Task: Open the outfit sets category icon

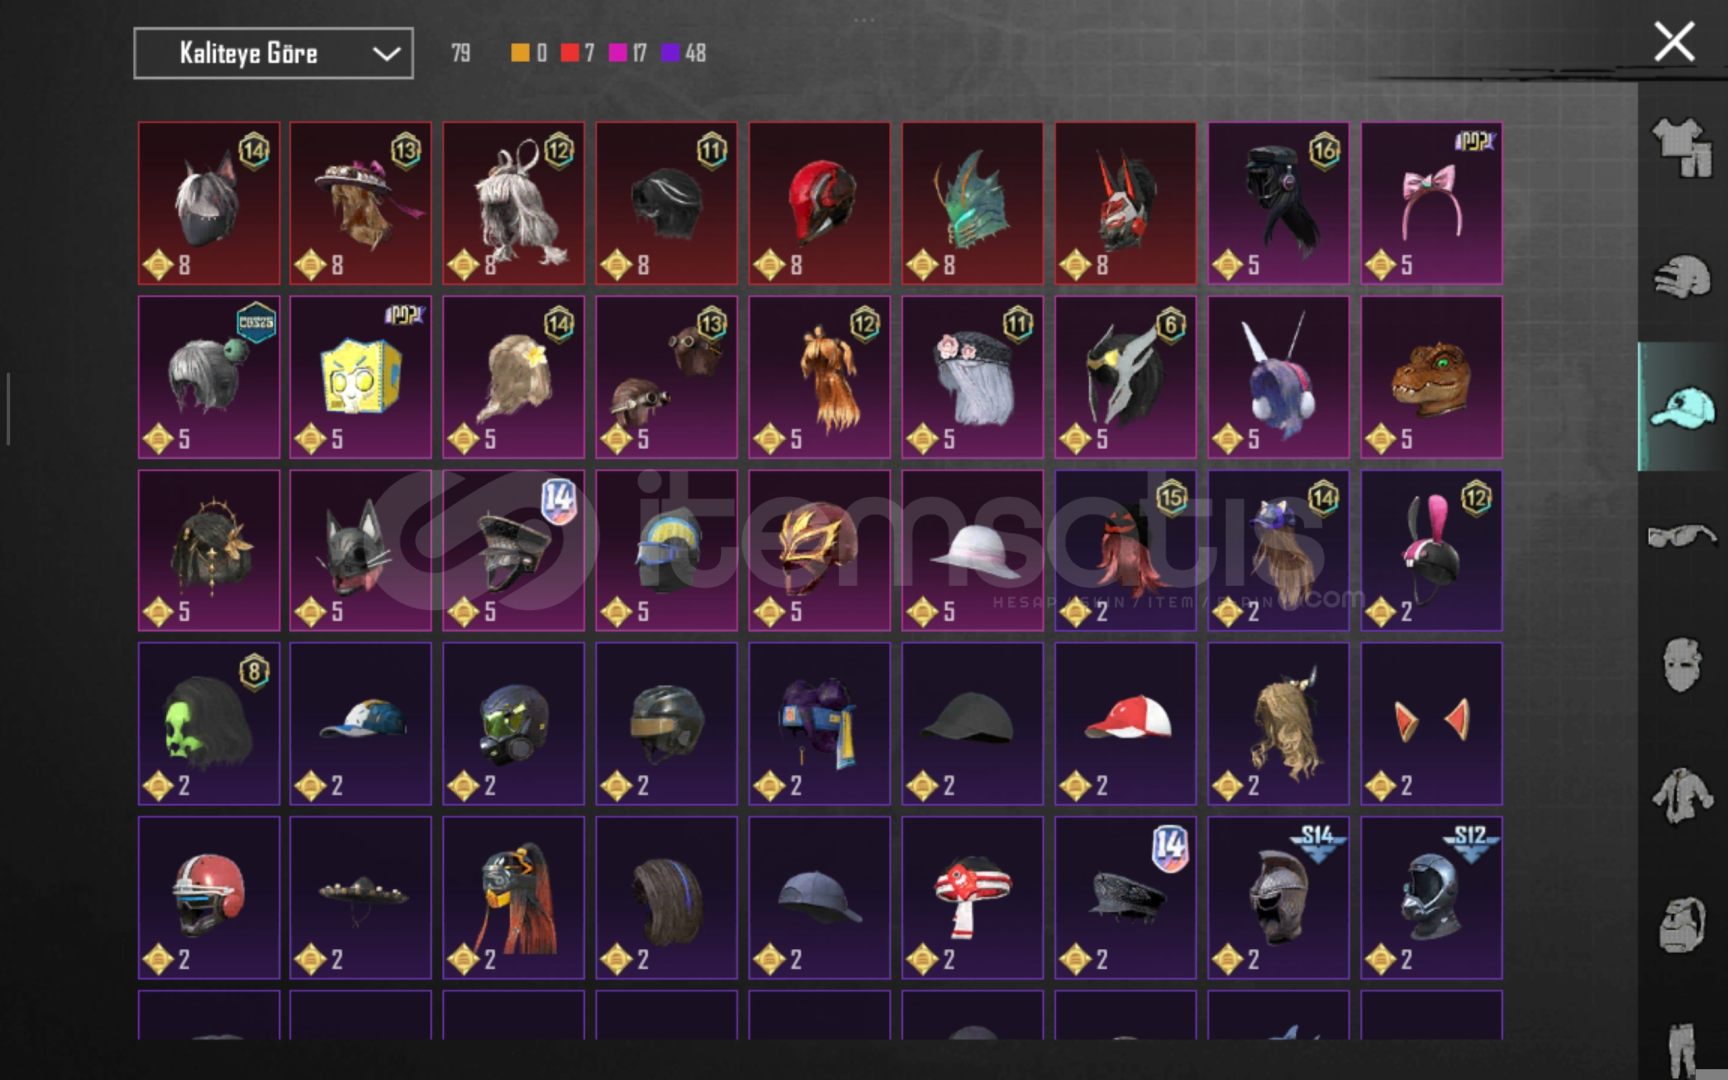Action: click(1681, 148)
